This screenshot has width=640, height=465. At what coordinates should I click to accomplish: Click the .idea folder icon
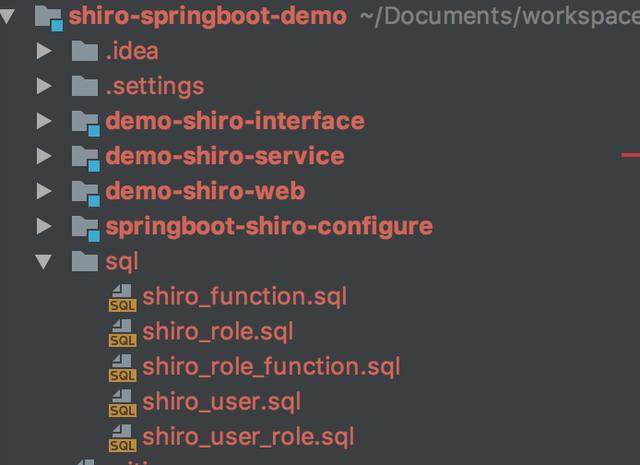point(85,51)
